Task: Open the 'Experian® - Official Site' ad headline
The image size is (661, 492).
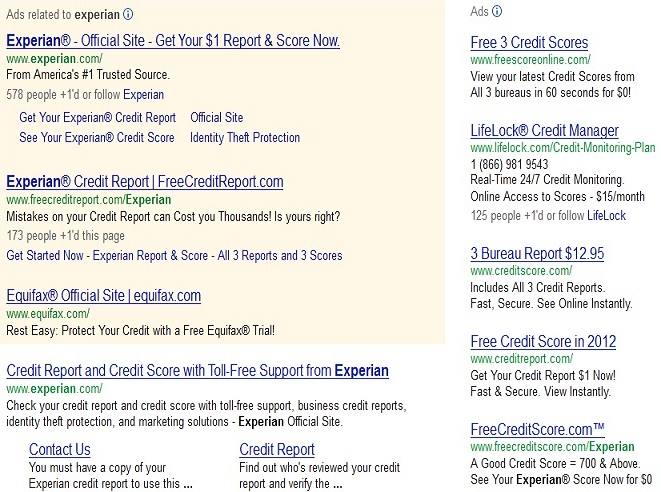Action: tap(173, 41)
